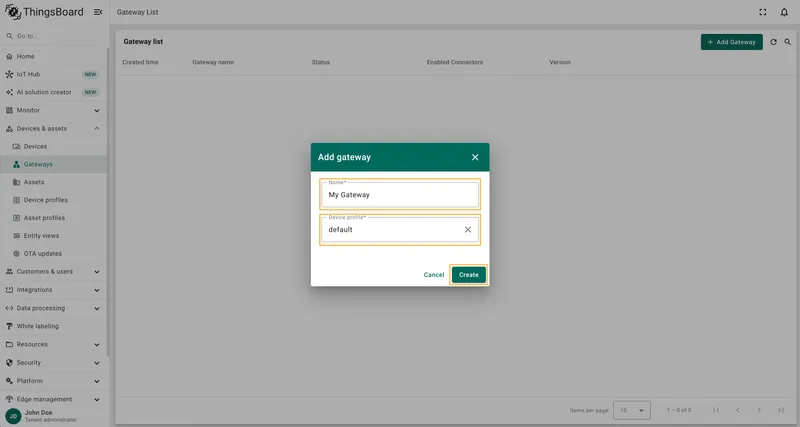Click the Home house icon
The height and width of the screenshot is (427, 800).
[x=9, y=56]
